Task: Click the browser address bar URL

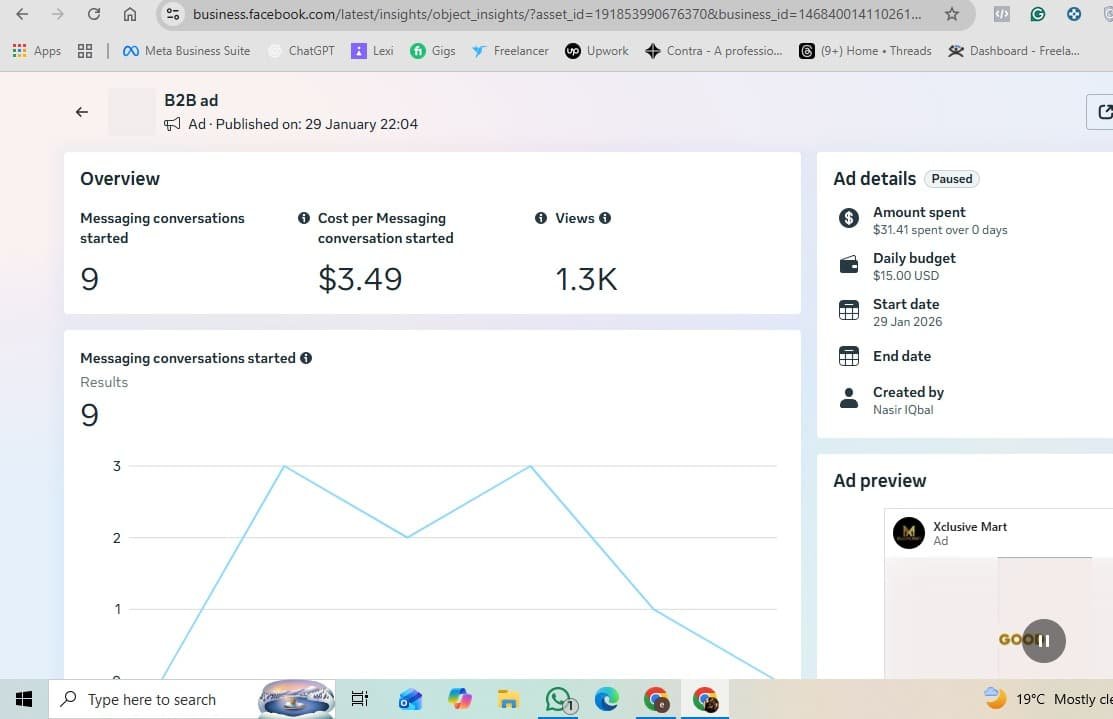Action: 557,14
